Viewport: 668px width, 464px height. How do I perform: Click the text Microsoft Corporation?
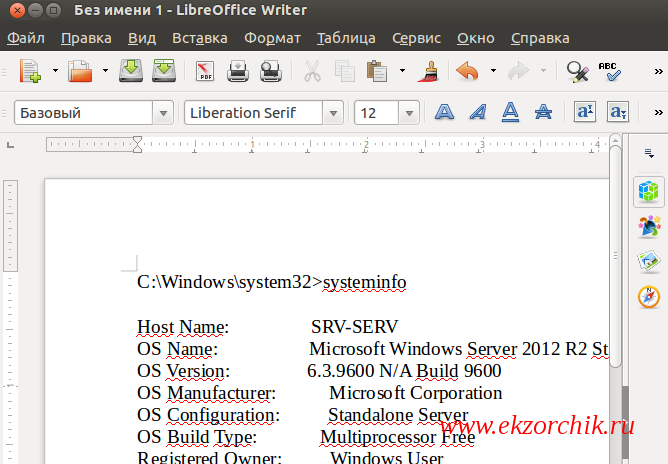(x=416, y=393)
